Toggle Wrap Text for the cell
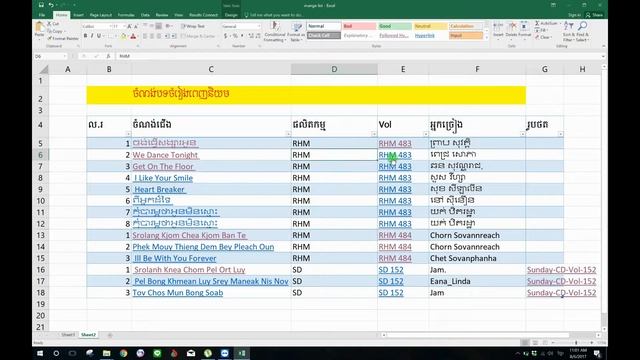Viewport: 640px width, 360px height. (x=193, y=26)
